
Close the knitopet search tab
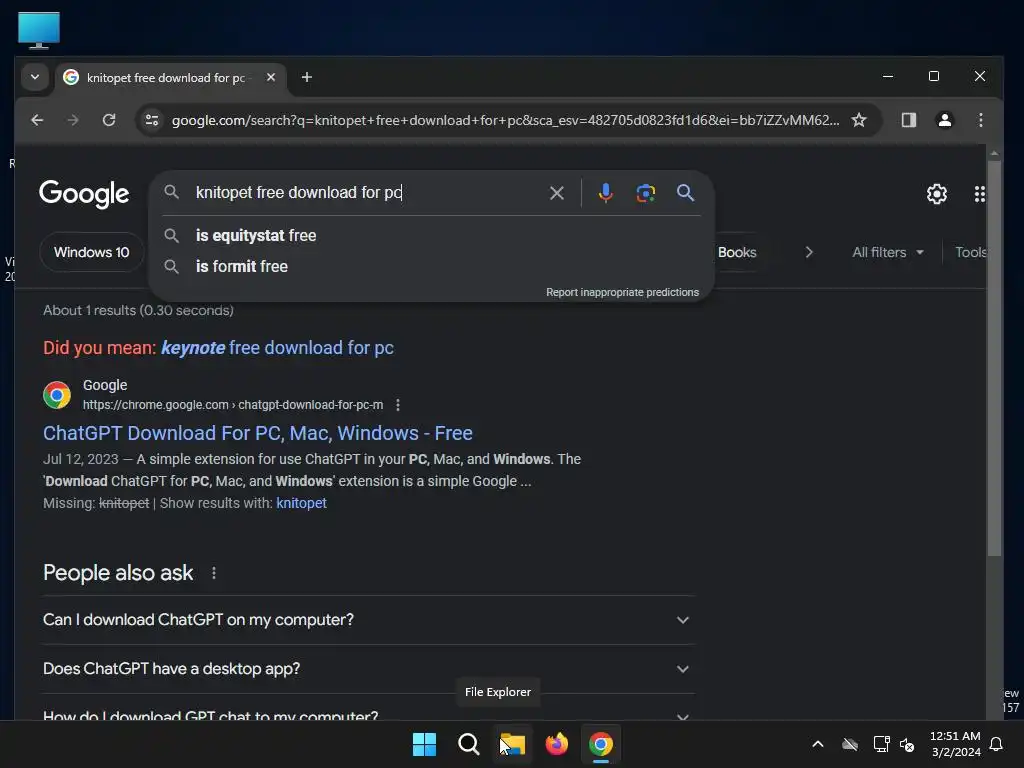click(271, 77)
